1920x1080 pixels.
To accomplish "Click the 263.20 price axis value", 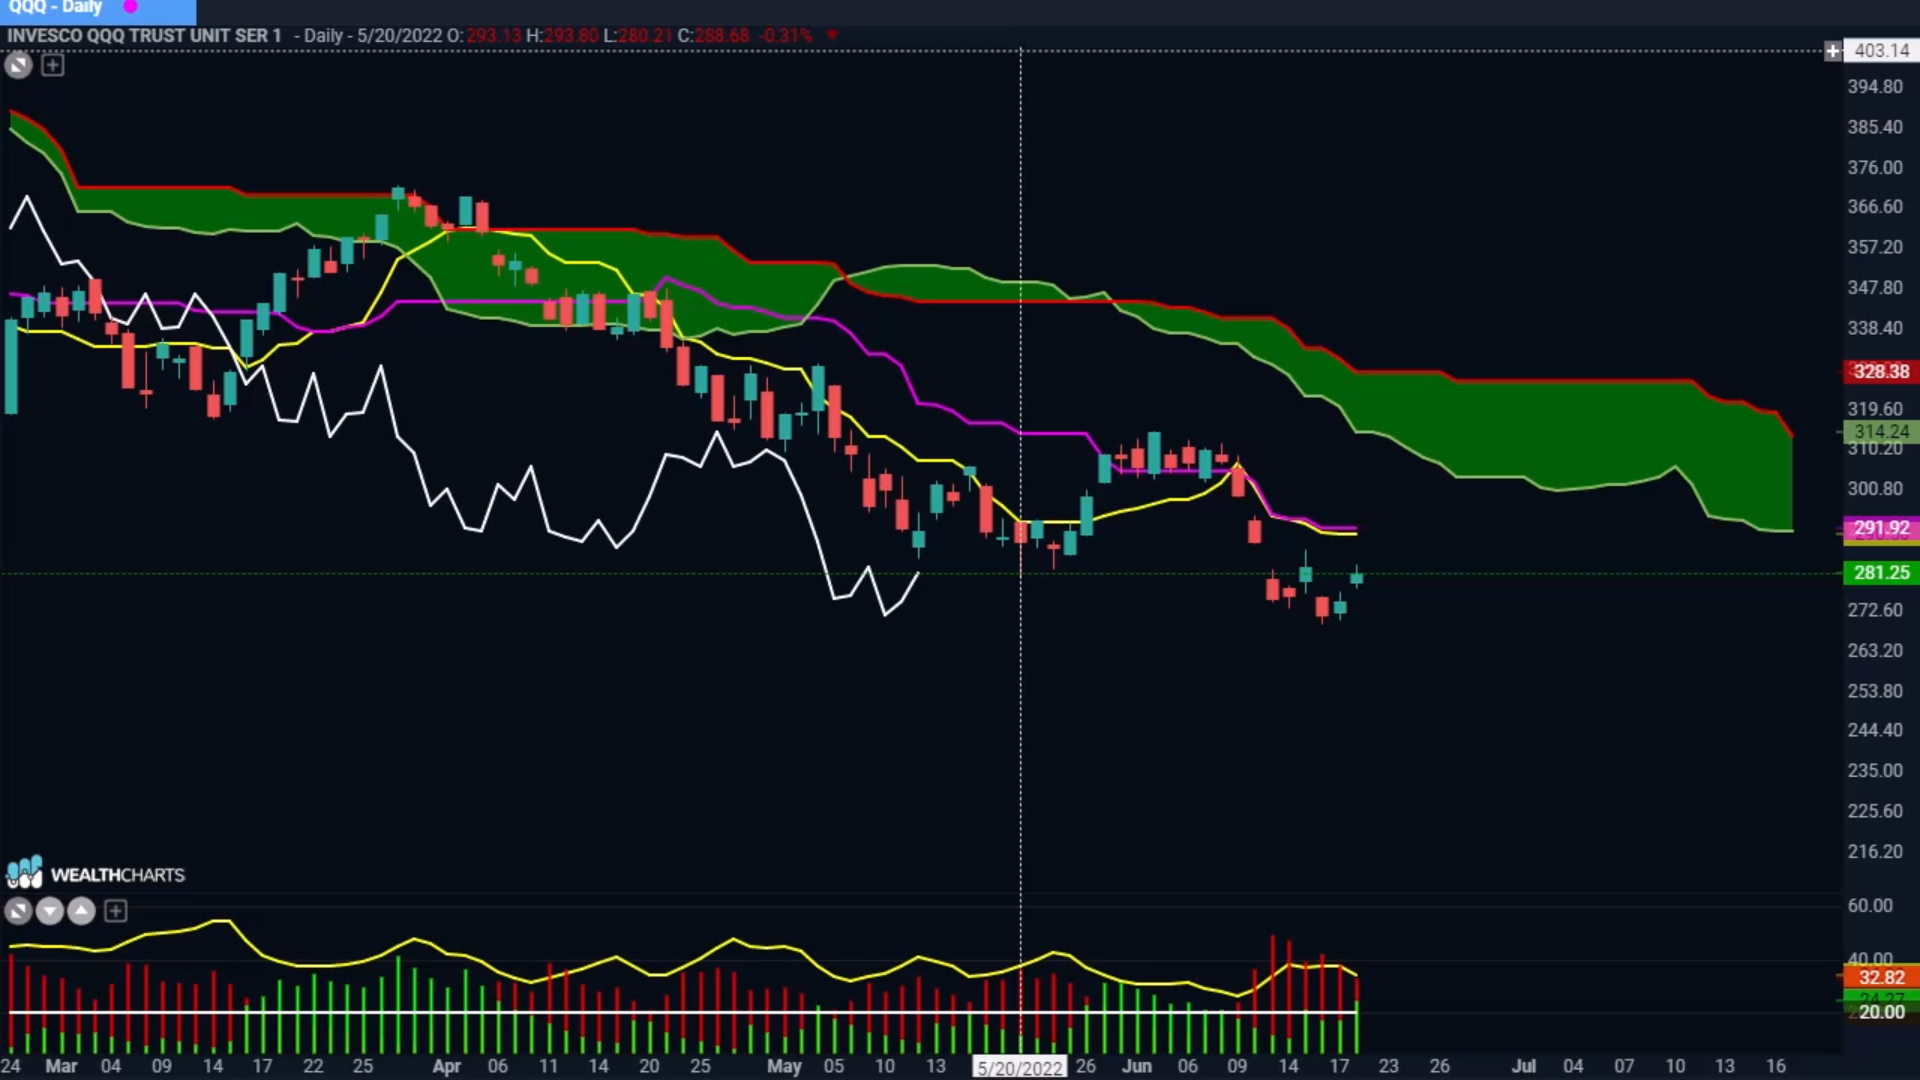I will click(x=1875, y=651).
